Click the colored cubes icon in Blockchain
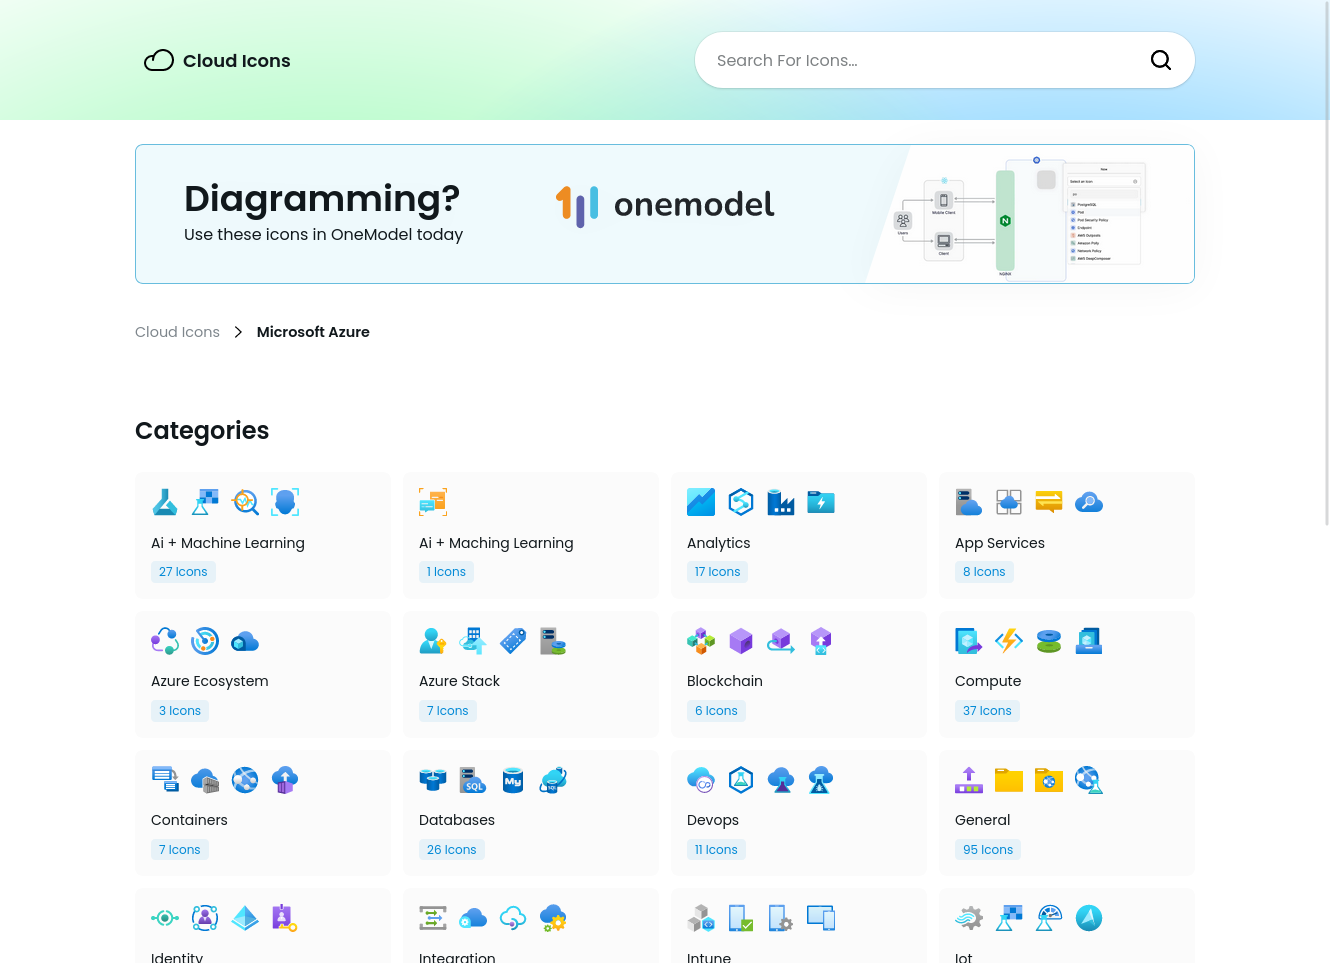This screenshot has width=1330, height=963. click(701, 641)
